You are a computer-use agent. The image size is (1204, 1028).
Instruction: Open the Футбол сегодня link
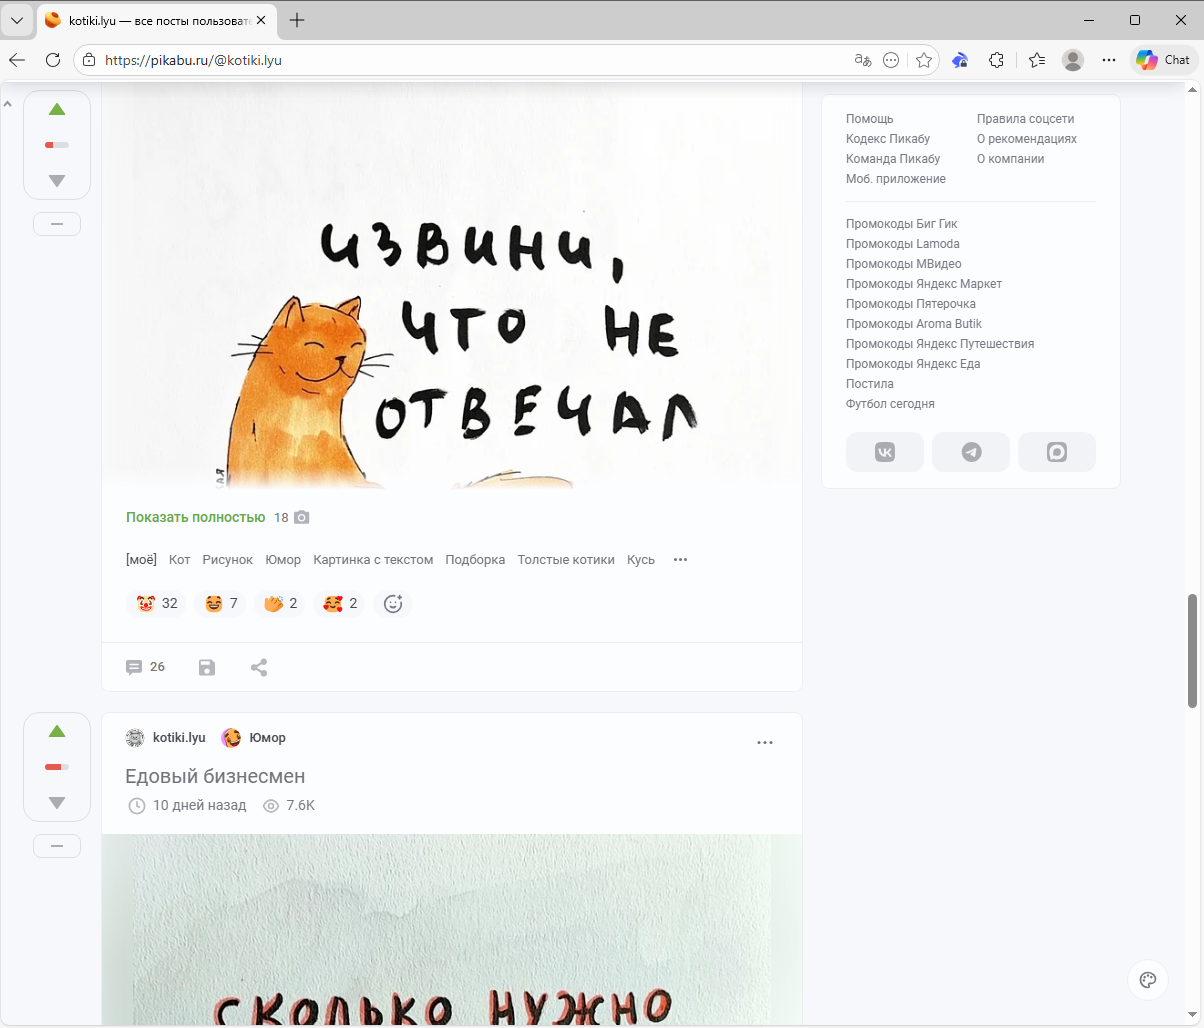coord(890,404)
